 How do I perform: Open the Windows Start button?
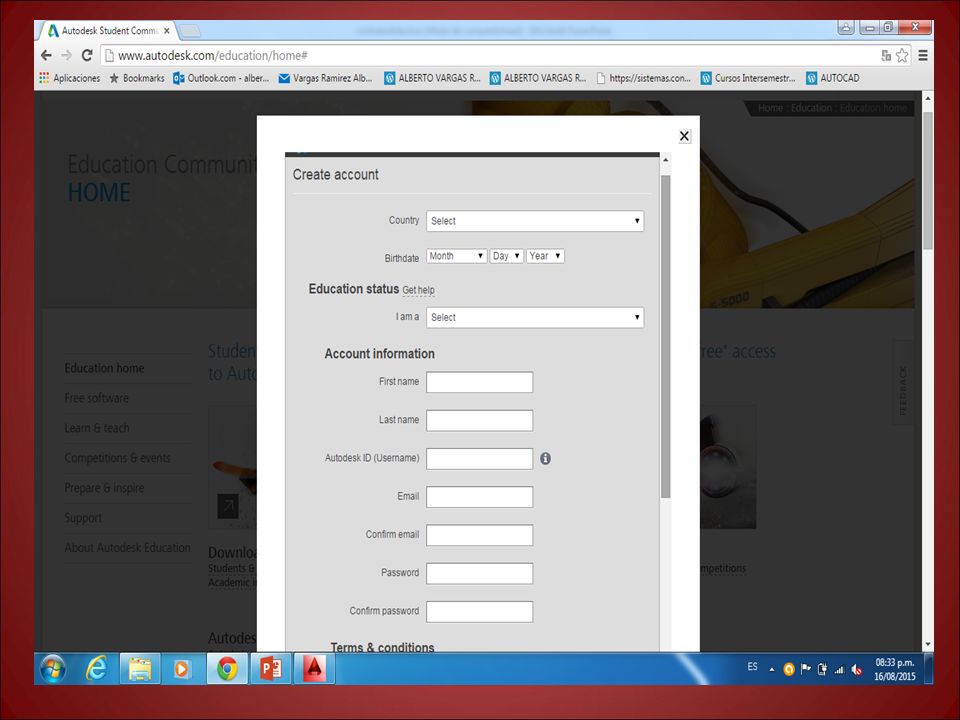click(x=53, y=669)
